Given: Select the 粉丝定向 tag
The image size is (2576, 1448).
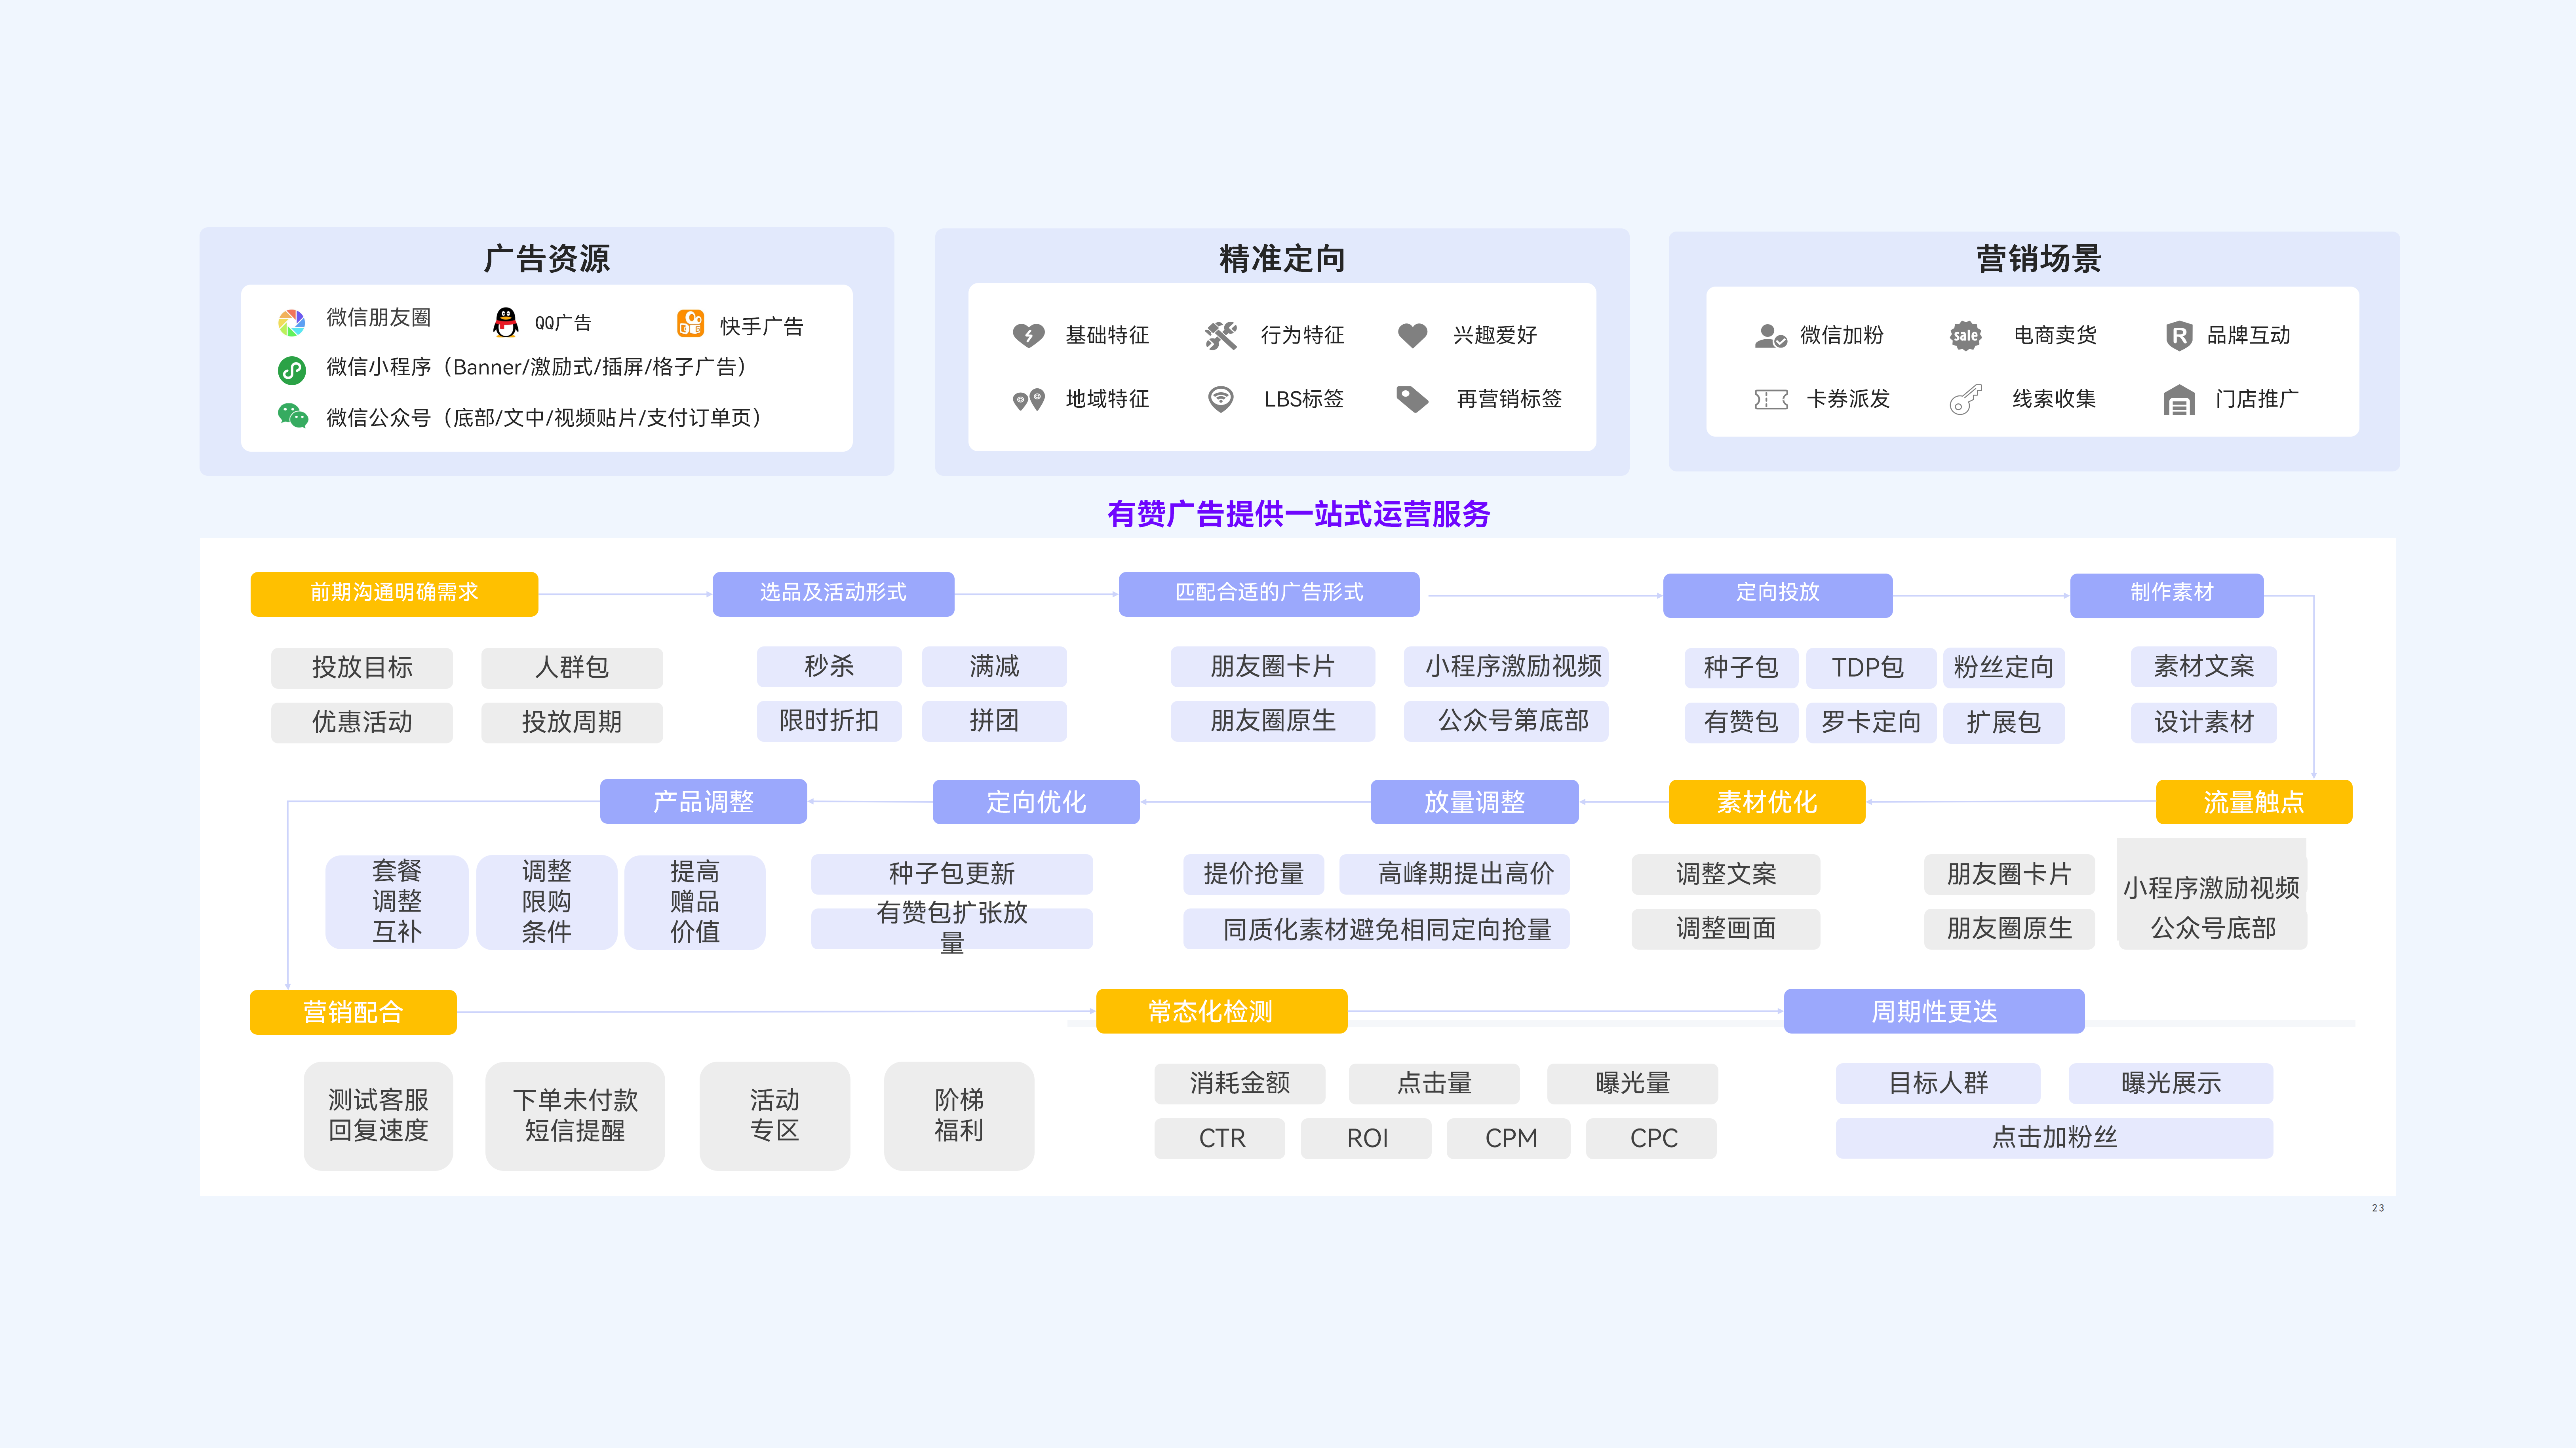Looking at the screenshot, I should (2003, 668).
